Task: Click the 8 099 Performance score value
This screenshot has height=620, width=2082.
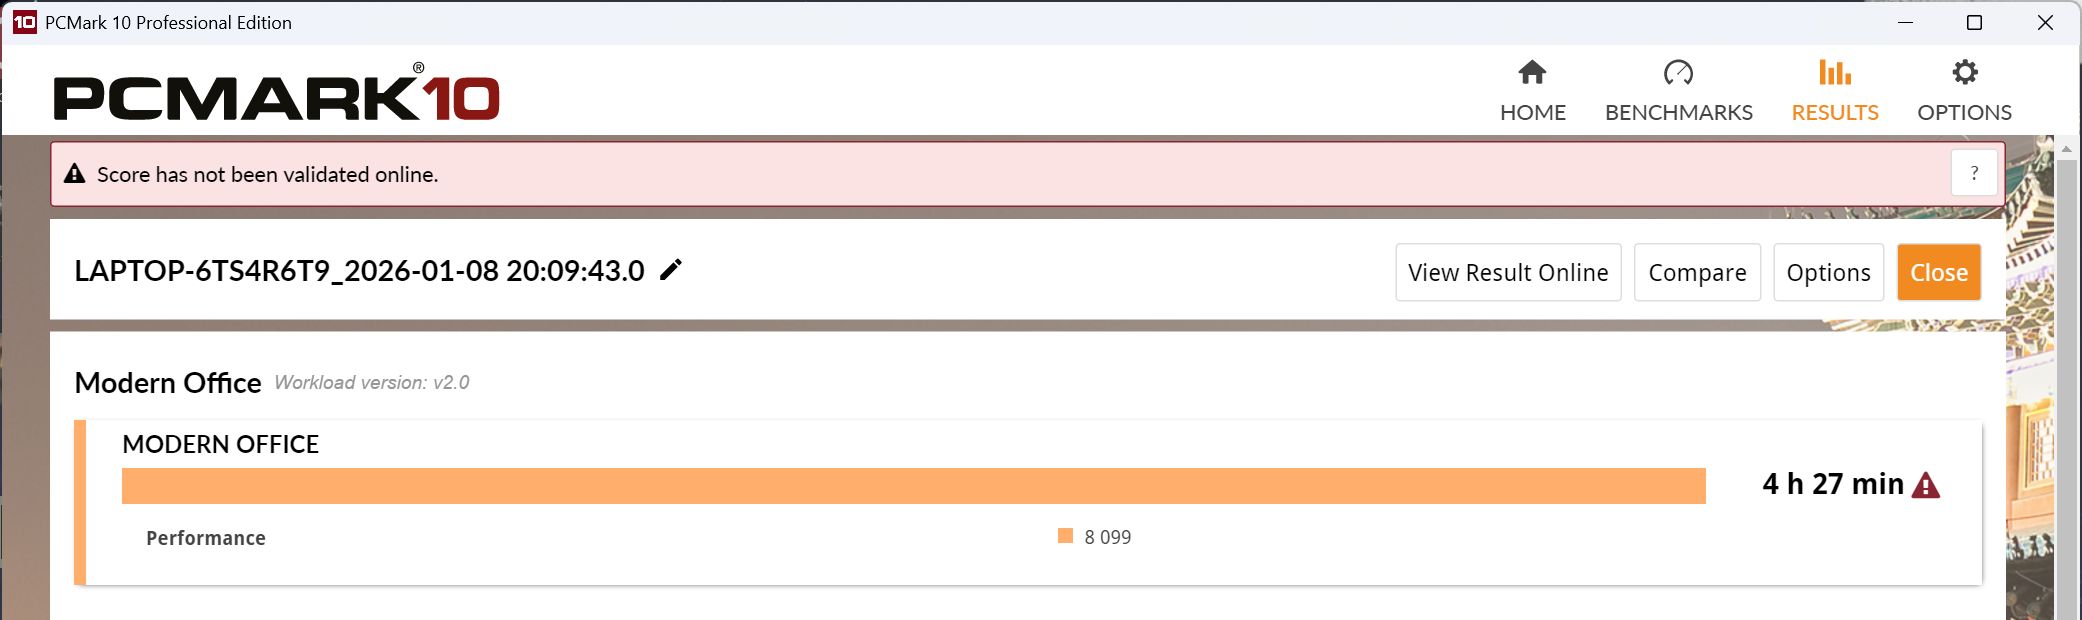Action: coord(1107,537)
